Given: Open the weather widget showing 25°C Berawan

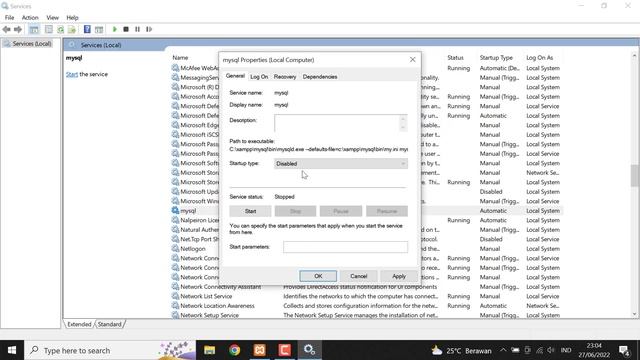Looking at the screenshot, I should pos(462,351).
